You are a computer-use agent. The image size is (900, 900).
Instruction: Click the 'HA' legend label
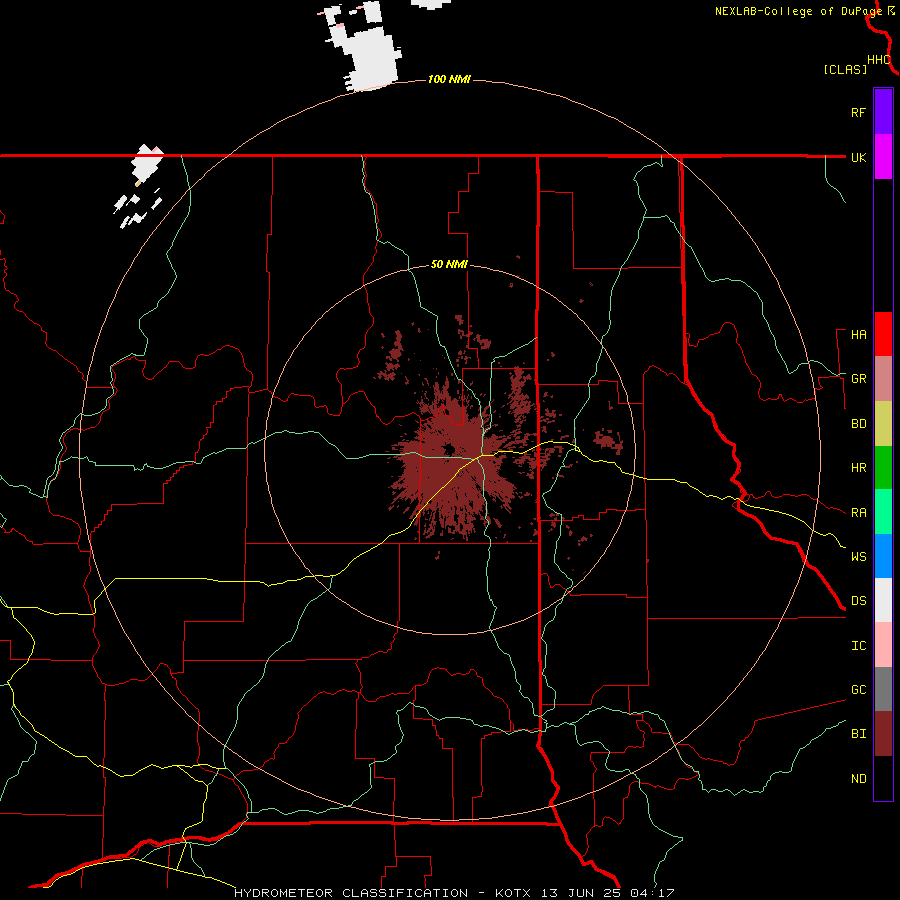(858, 335)
